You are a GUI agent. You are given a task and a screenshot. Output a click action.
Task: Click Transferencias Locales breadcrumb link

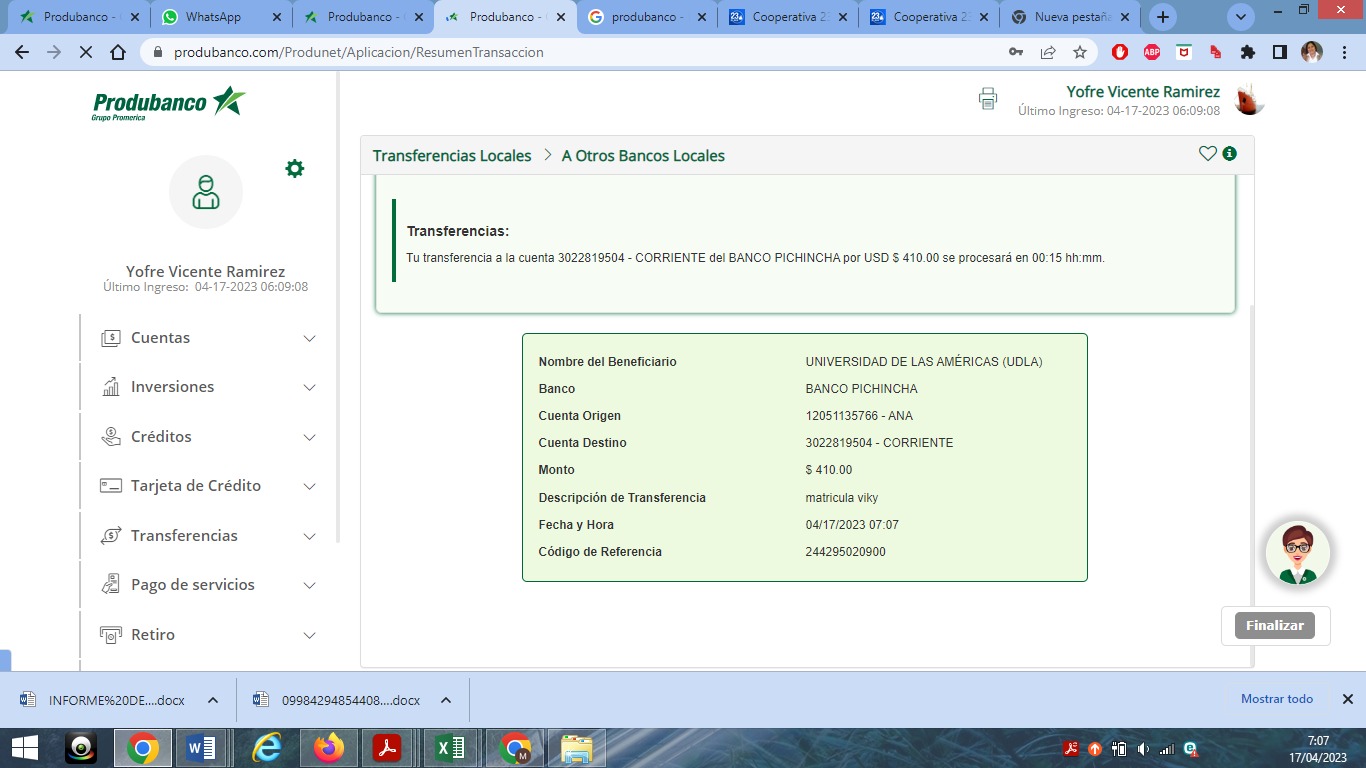click(452, 156)
